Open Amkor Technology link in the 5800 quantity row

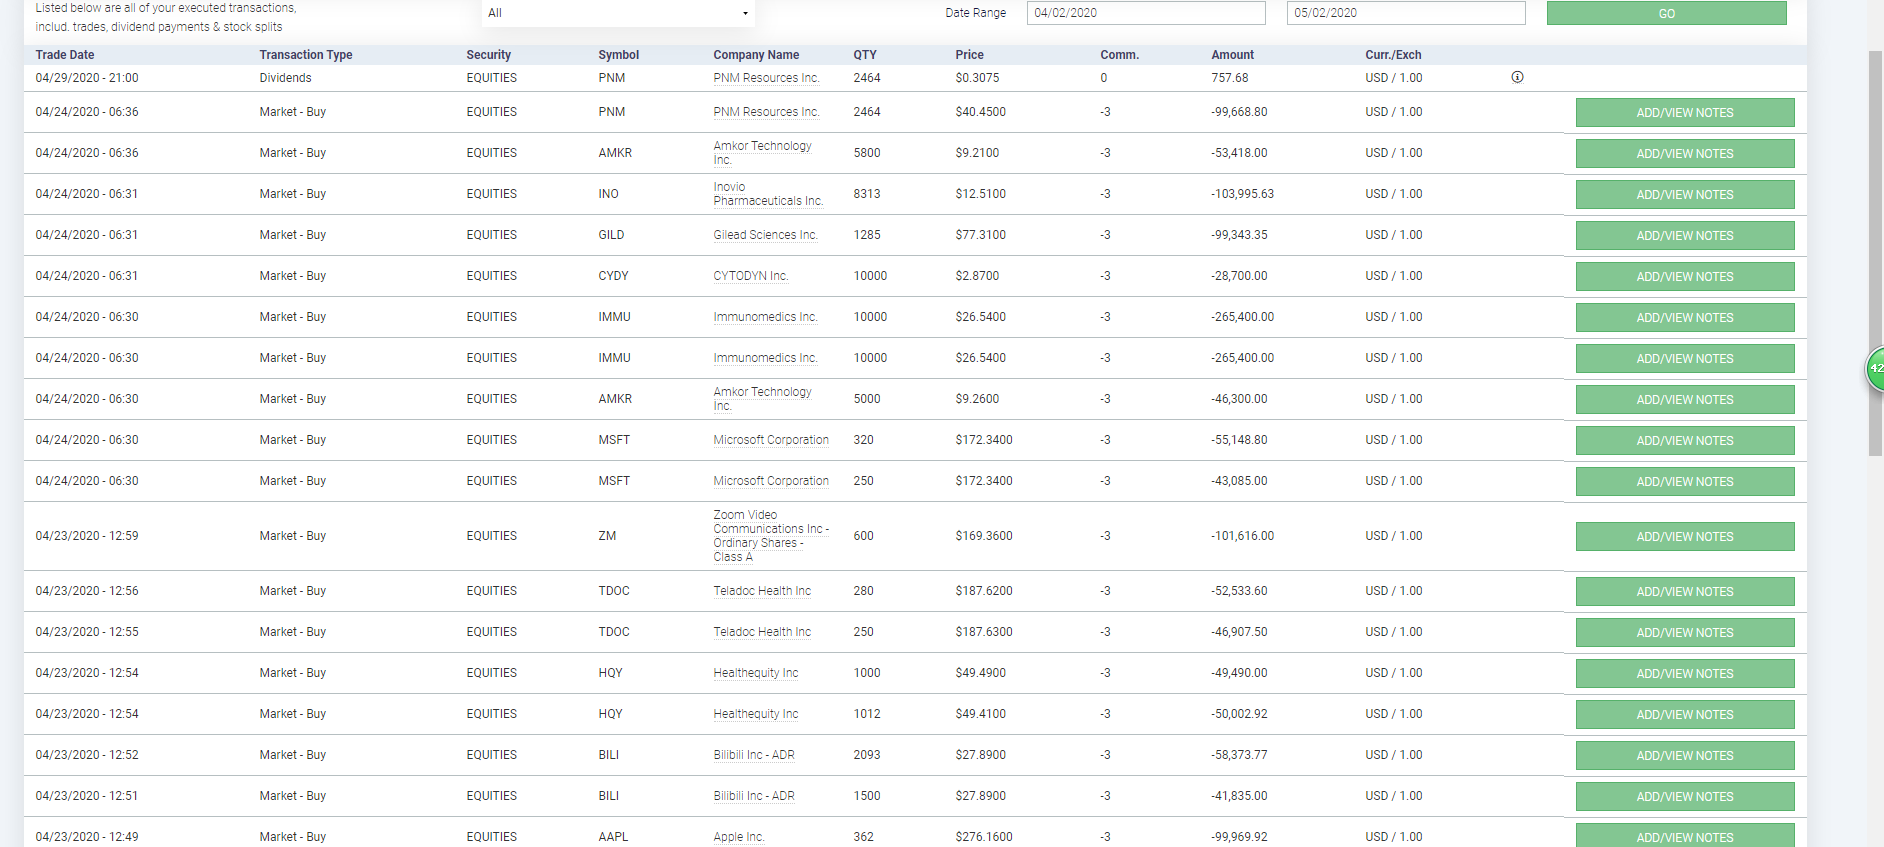tap(762, 153)
